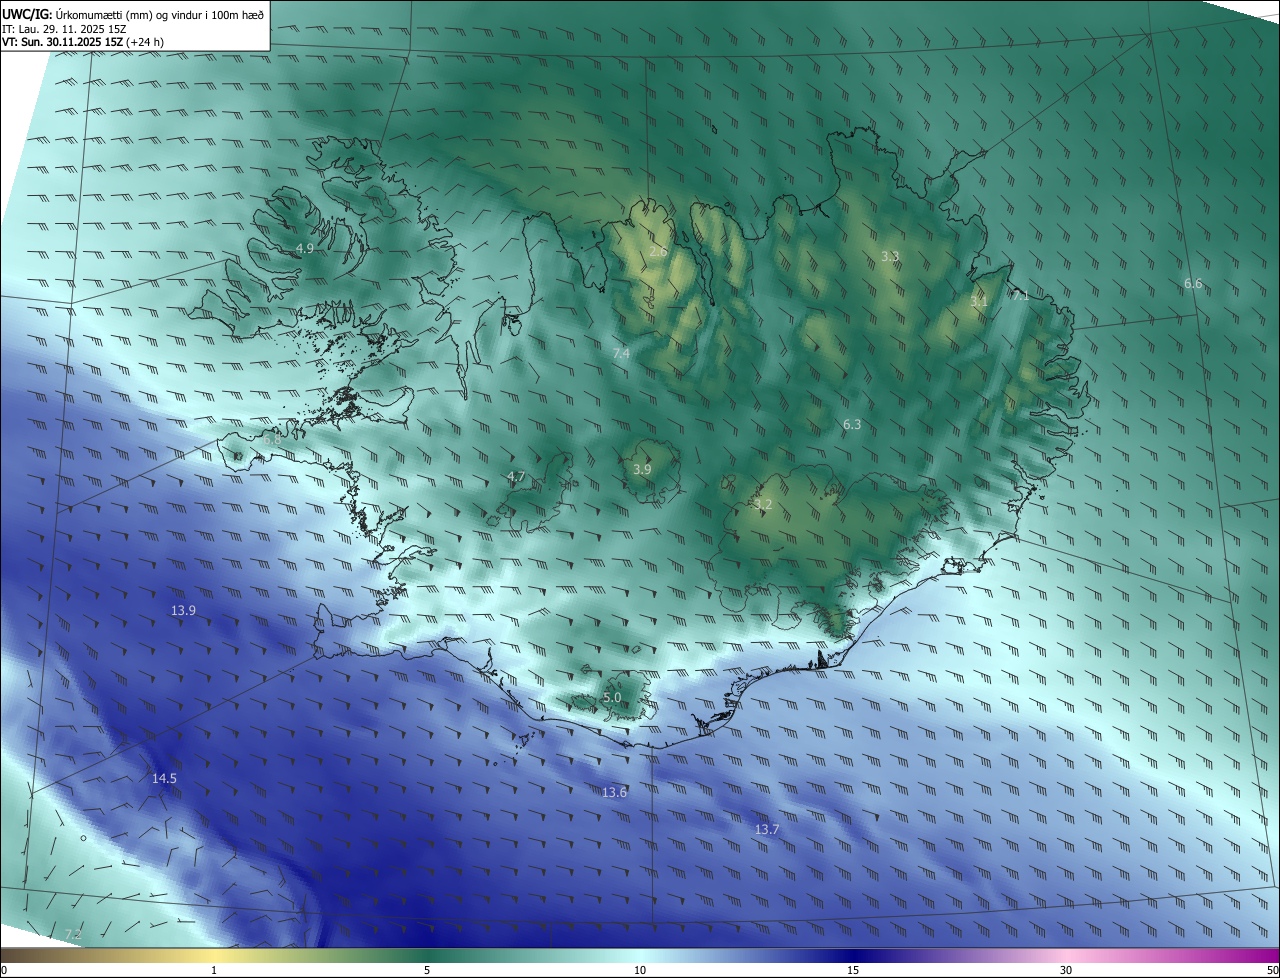This screenshot has height=978, width=1280.
Task: Click the 7.2 value near the bottom-left
Action: [72, 934]
